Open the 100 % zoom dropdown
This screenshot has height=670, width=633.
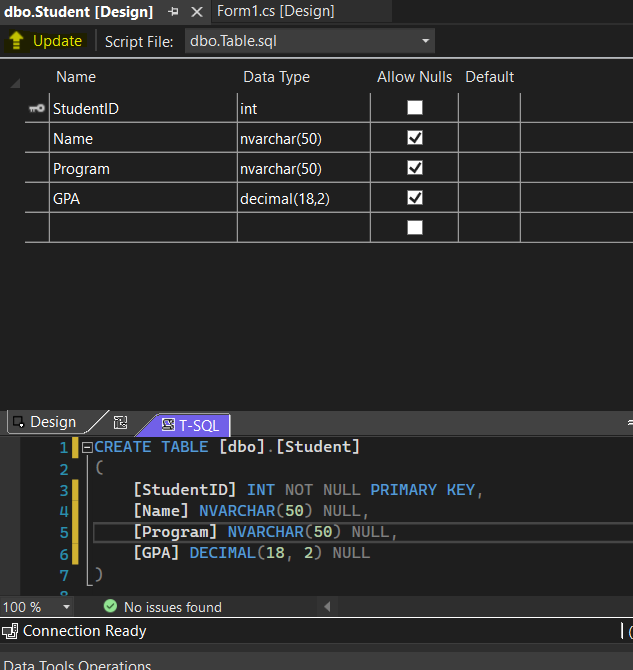67,607
